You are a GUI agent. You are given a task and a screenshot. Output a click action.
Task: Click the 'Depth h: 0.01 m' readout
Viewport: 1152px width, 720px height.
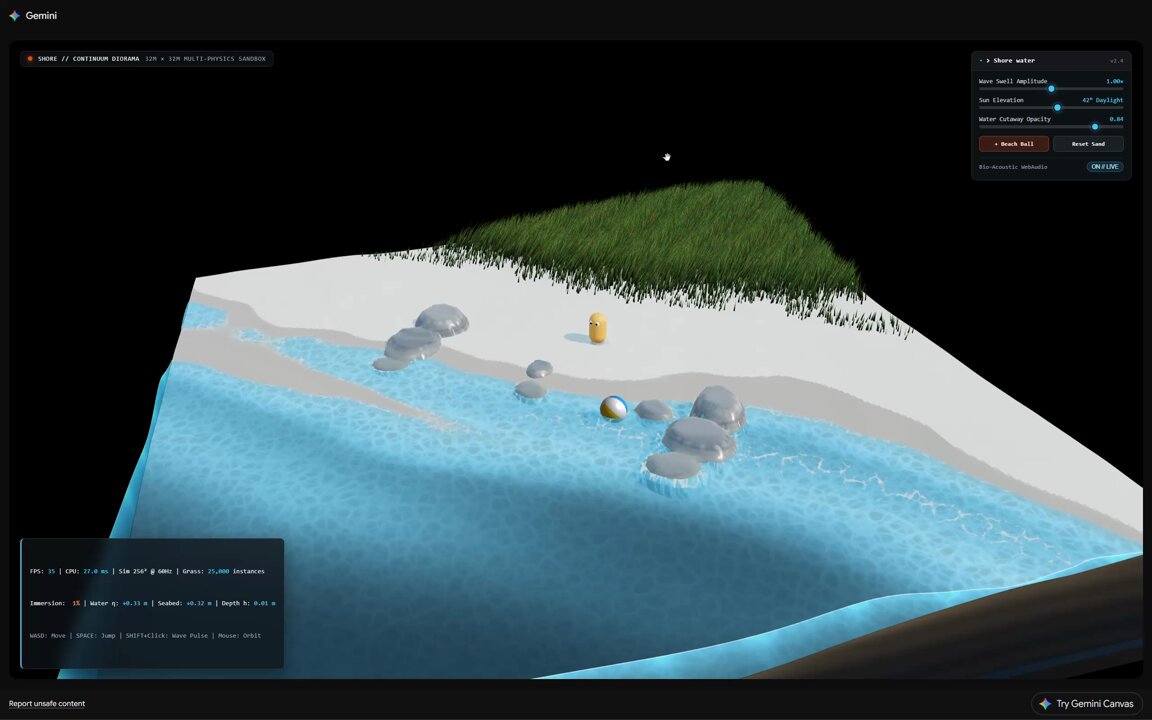click(248, 604)
